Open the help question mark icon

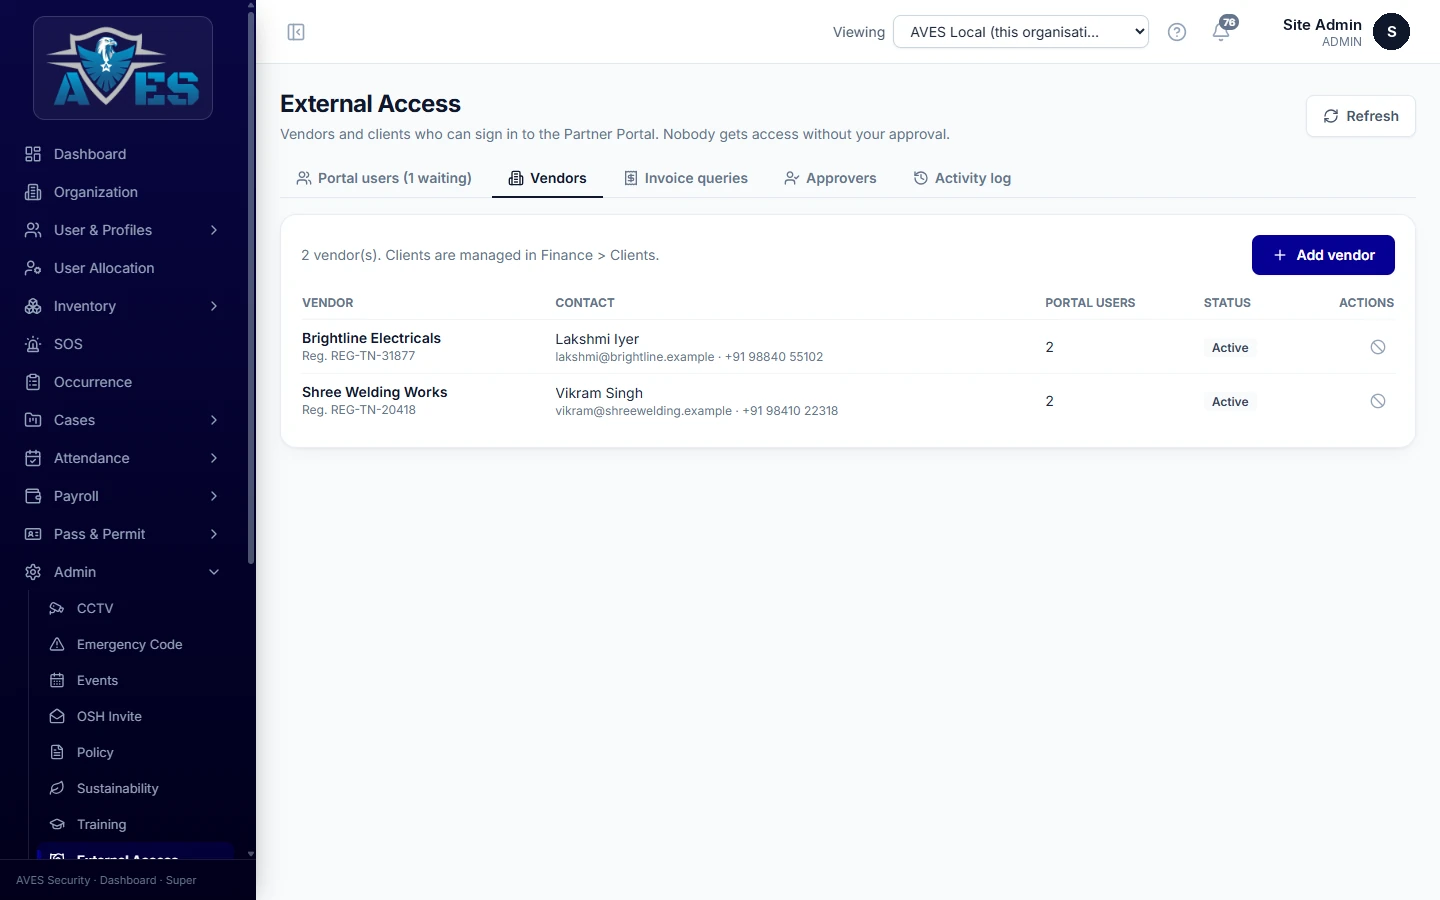coord(1177,32)
